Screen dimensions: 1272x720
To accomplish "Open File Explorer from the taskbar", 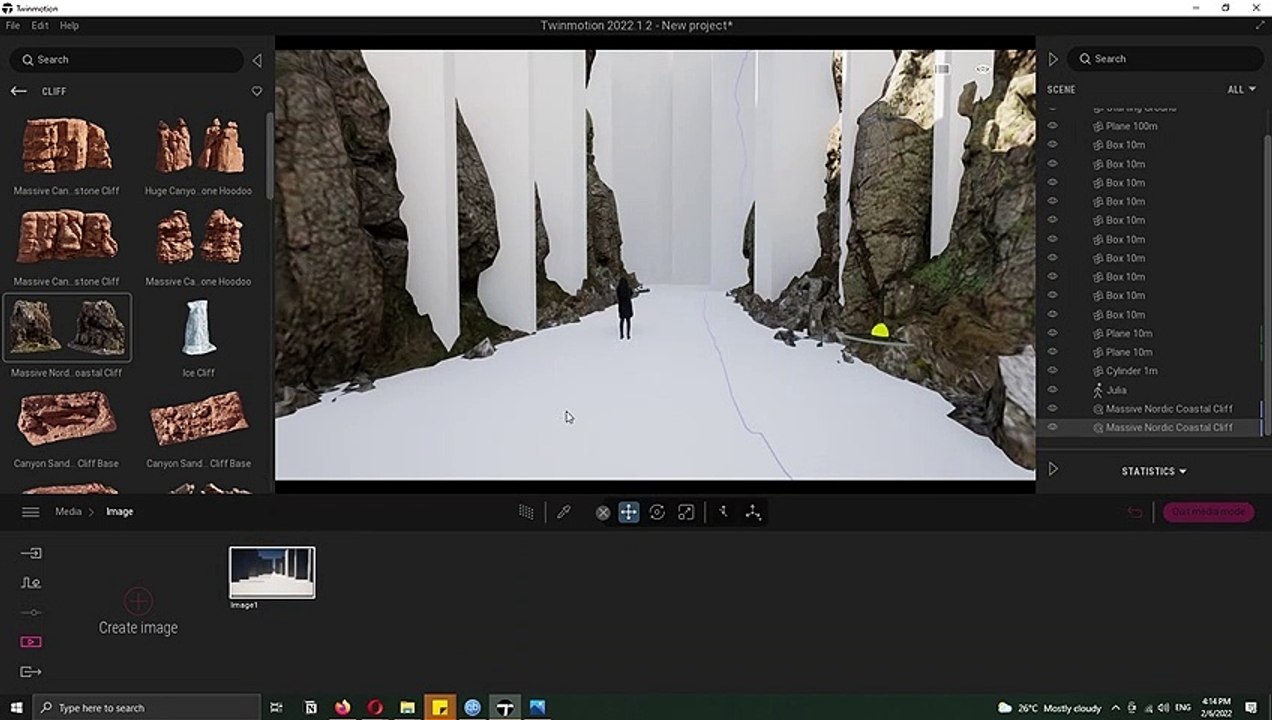I will (x=407, y=707).
